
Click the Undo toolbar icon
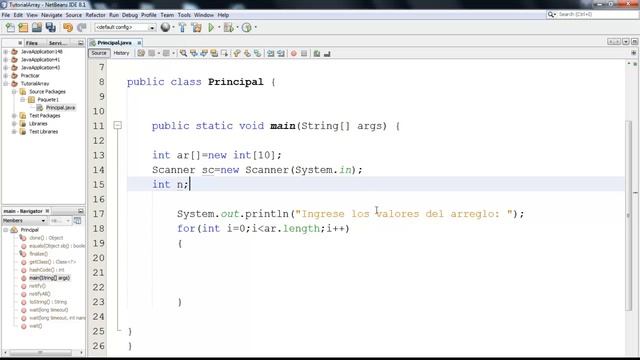[68, 27]
